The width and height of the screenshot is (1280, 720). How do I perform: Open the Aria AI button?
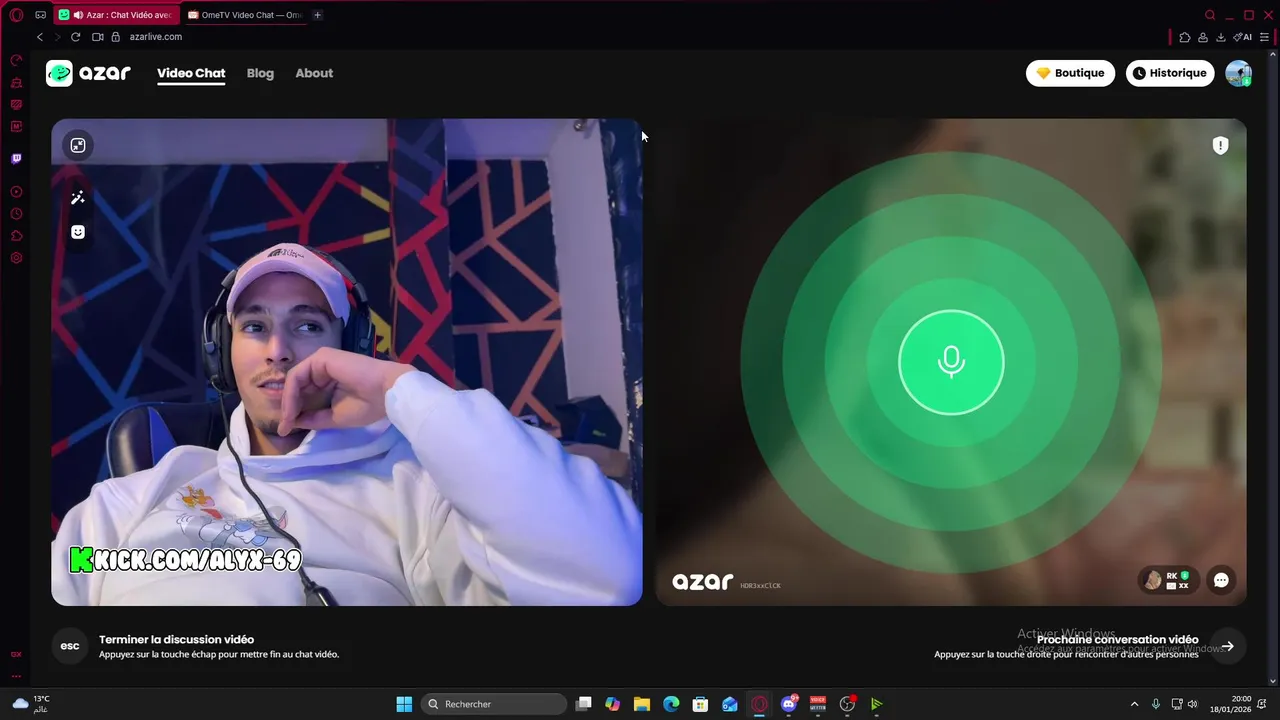1243,37
